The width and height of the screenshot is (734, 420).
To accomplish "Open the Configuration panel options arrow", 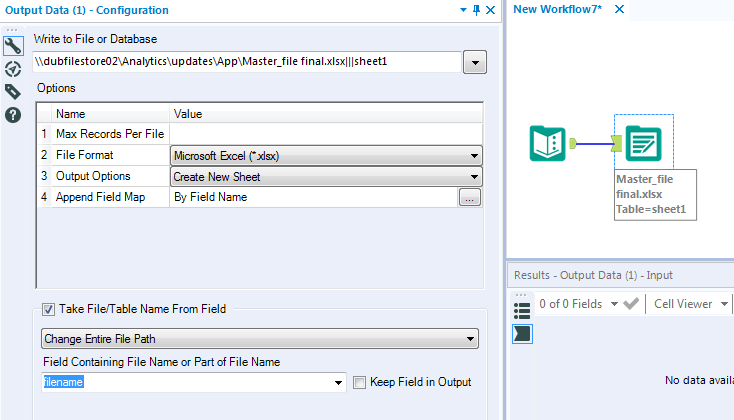I will click(x=463, y=10).
